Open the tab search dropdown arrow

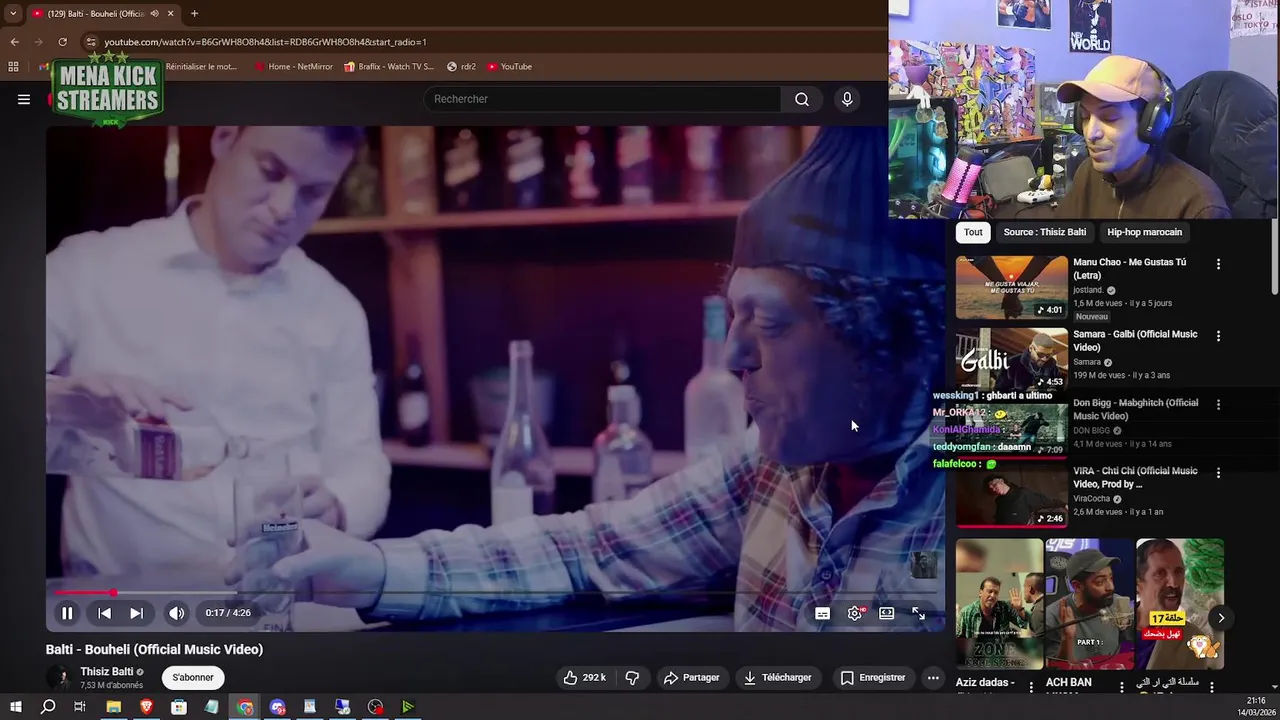point(13,13)
